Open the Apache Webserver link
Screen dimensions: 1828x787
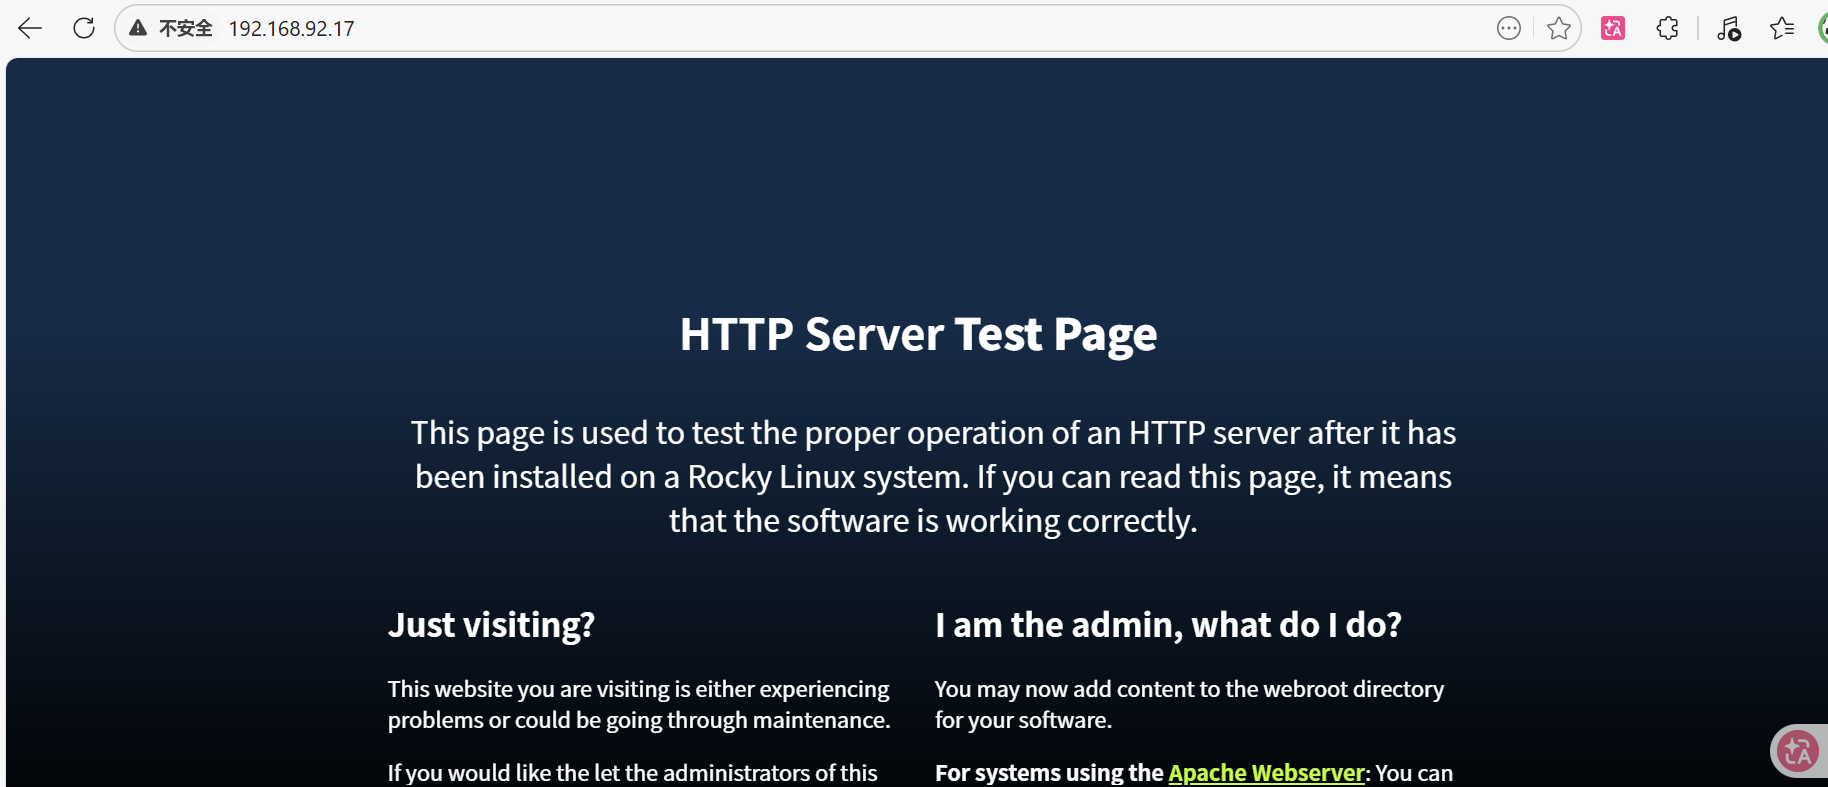[1266, 773]
